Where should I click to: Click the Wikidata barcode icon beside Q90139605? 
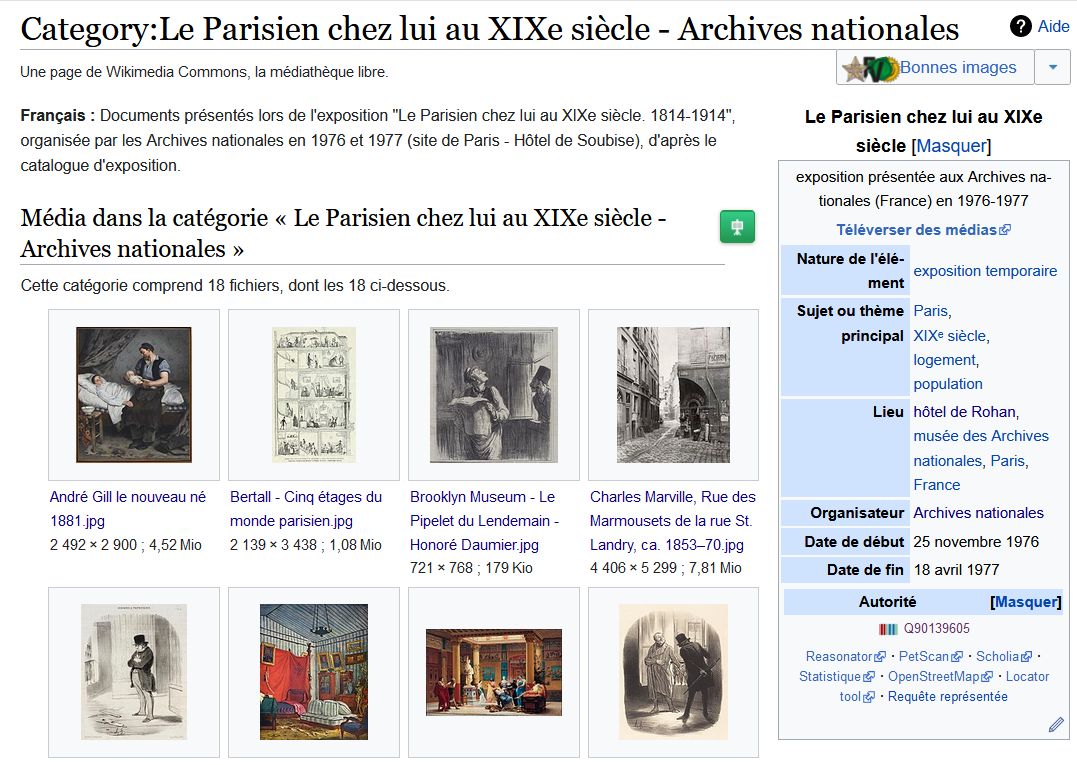tap(888, 629)
